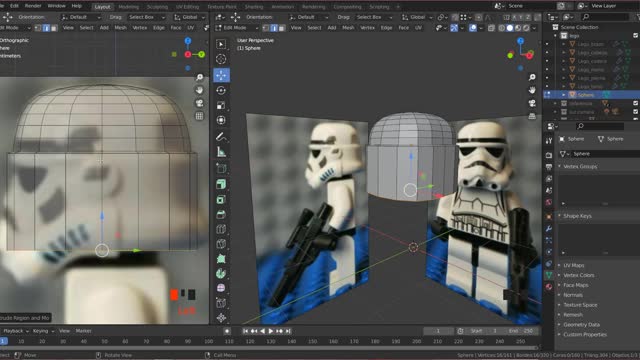The height and width of the screenshot is (360, 640).
Task: Open the Window menu
Action: (56, 6)
